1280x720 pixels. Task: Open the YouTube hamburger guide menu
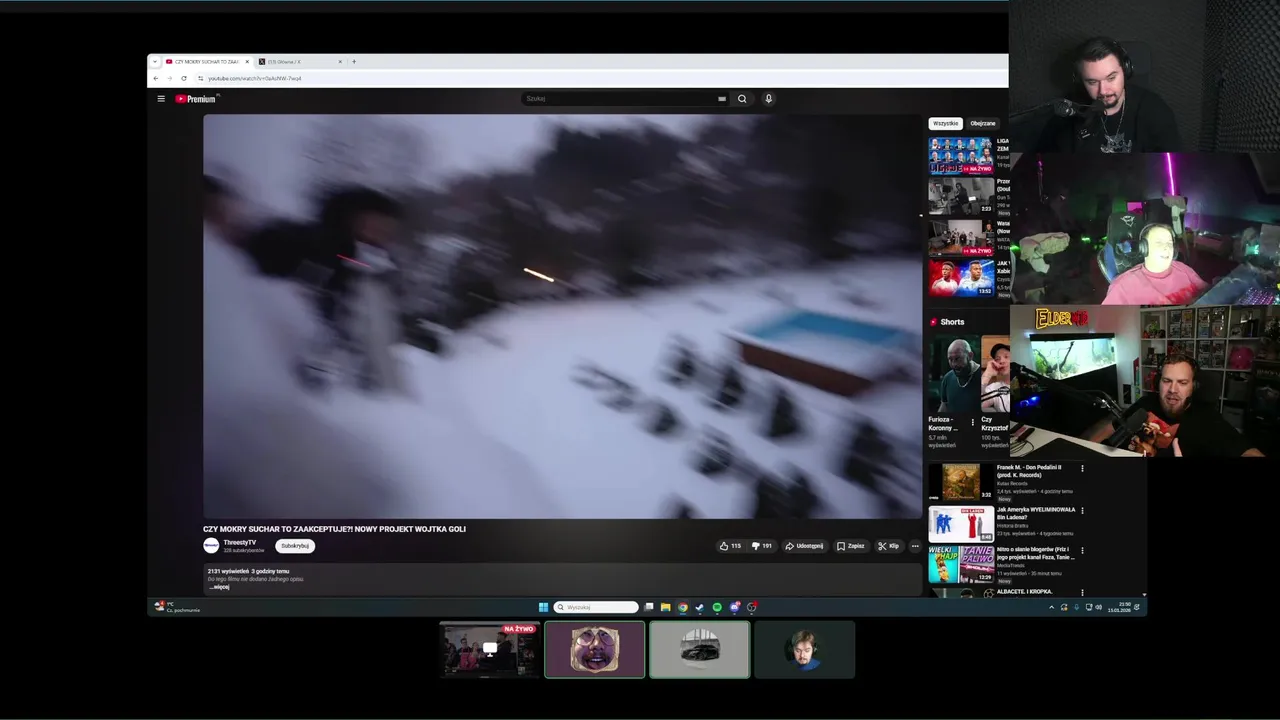pyautogui.click(x=160, y=99)
